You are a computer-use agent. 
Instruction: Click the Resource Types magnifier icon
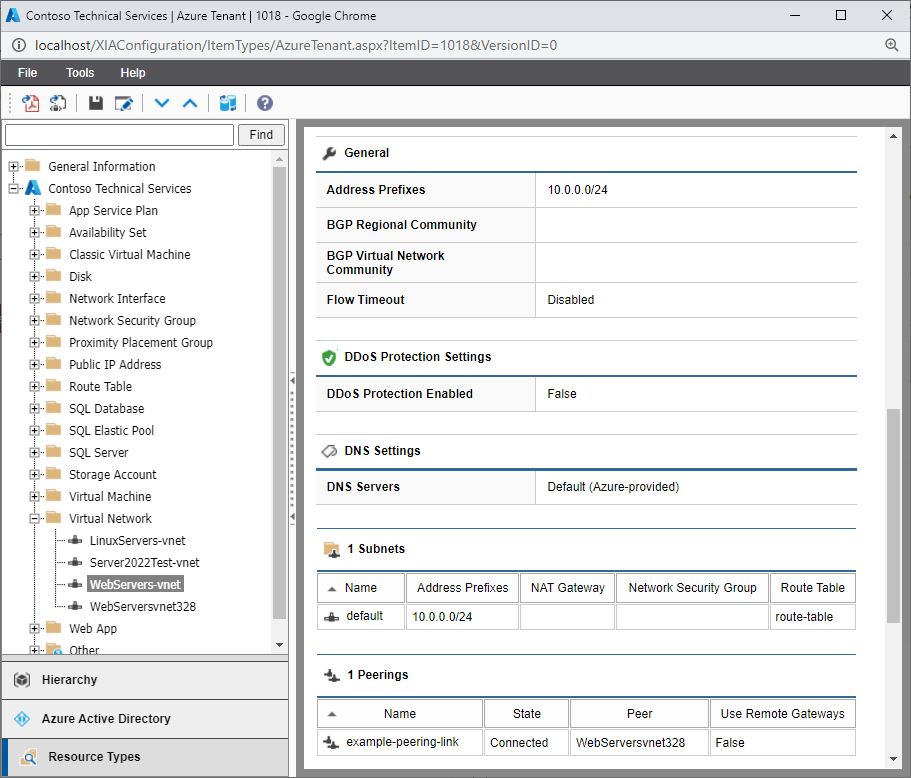28,757
